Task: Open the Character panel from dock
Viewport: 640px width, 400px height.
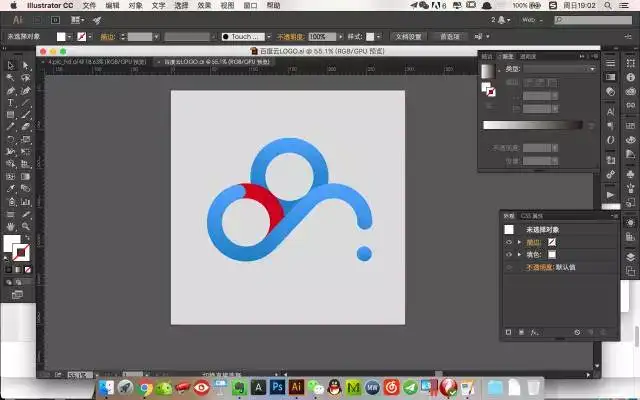Action: (x=611, y=111)
